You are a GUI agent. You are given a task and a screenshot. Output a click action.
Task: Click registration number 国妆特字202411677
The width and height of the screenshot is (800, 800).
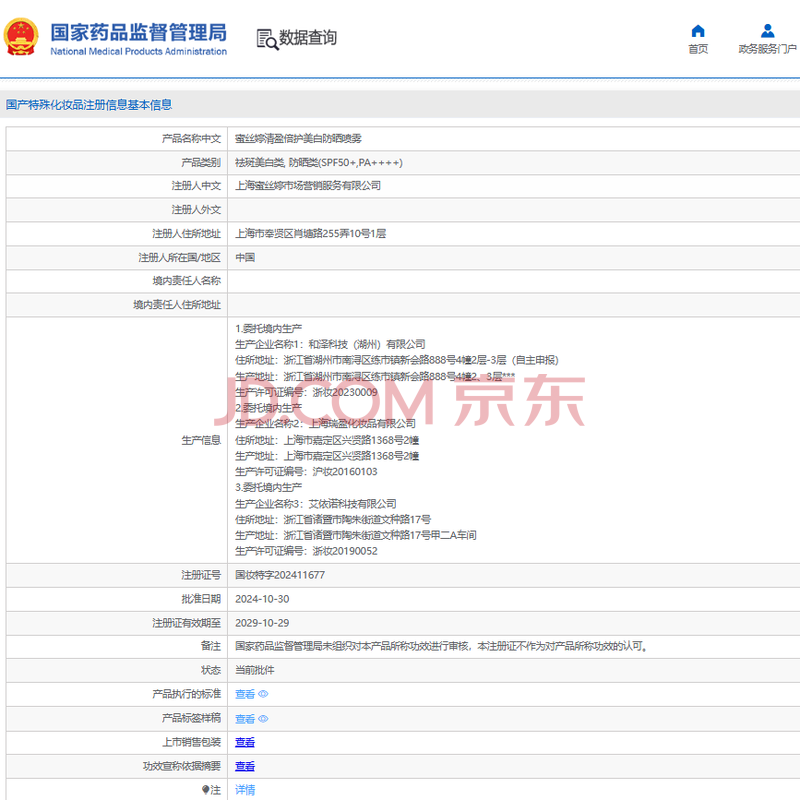[280, 575]
